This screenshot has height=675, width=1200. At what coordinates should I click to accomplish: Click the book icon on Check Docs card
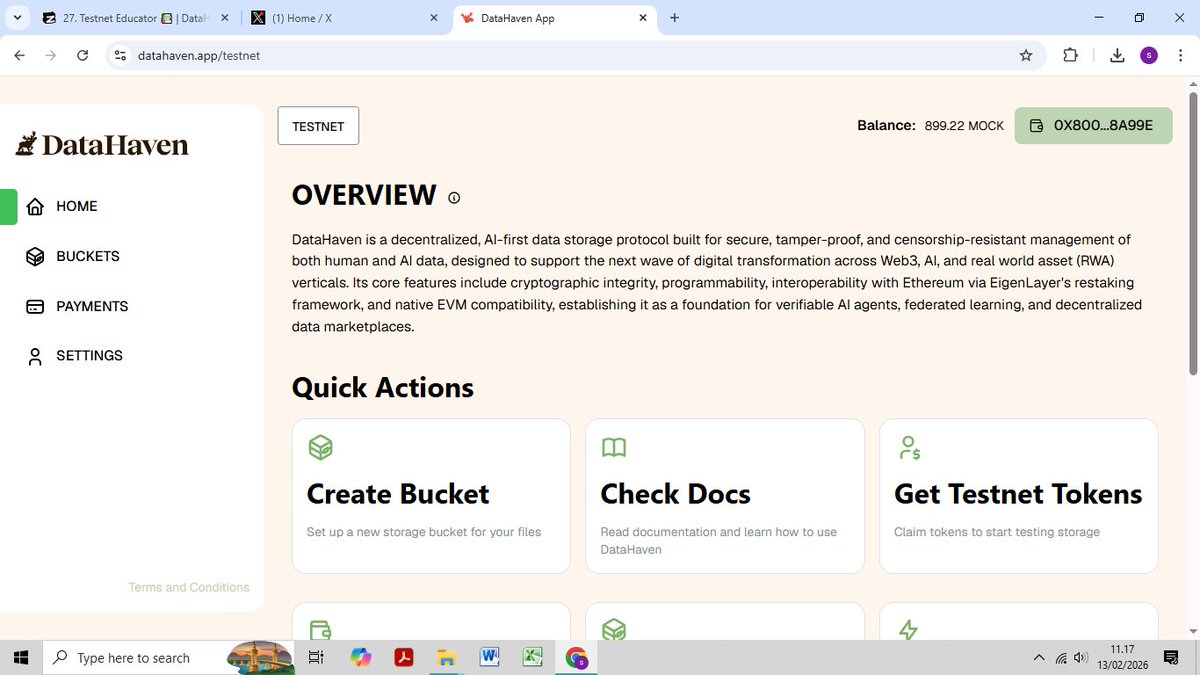(614, 448)
